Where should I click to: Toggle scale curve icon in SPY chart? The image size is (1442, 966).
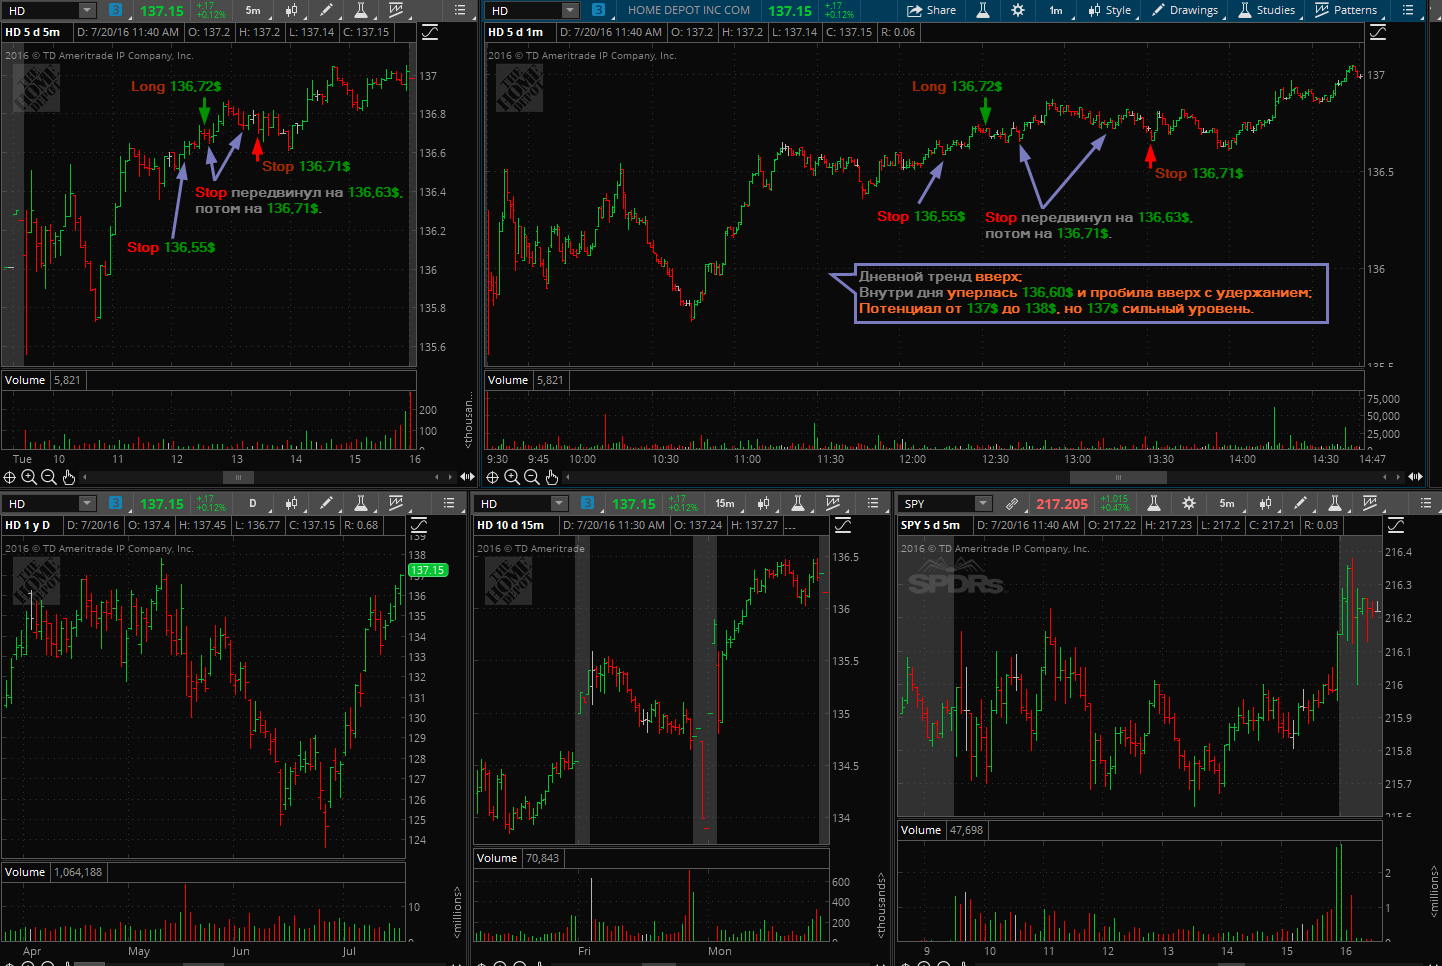click(1396, 525)
